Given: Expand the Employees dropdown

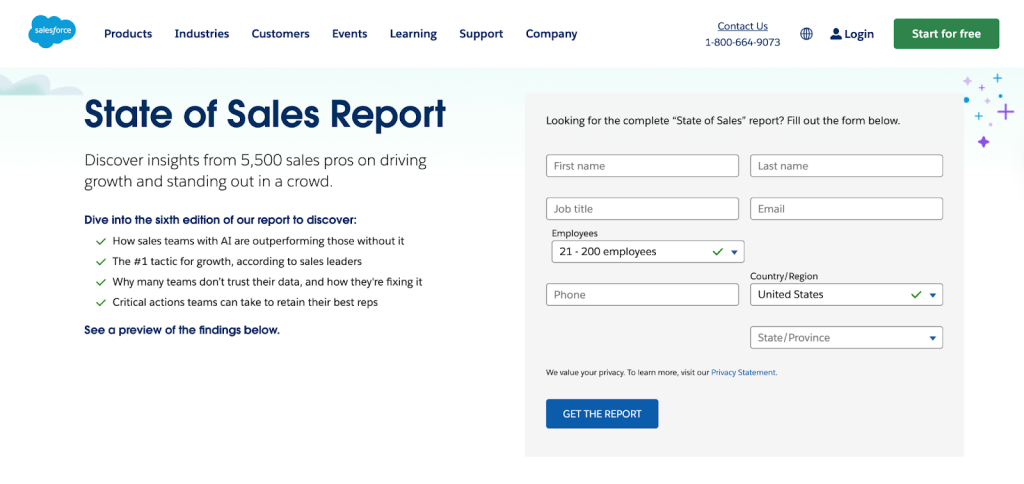Looking at the screenshot, I should (x=647, y=252).
